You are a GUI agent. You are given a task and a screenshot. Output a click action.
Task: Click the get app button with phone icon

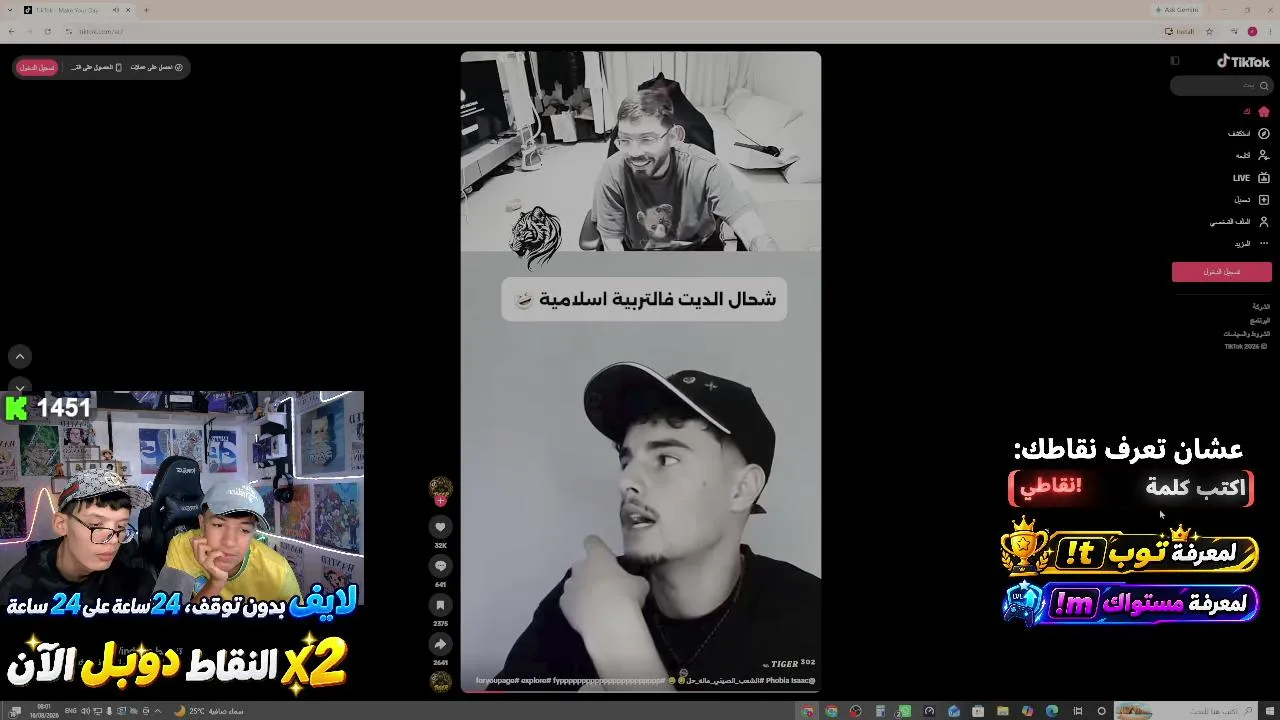(96, 67)
